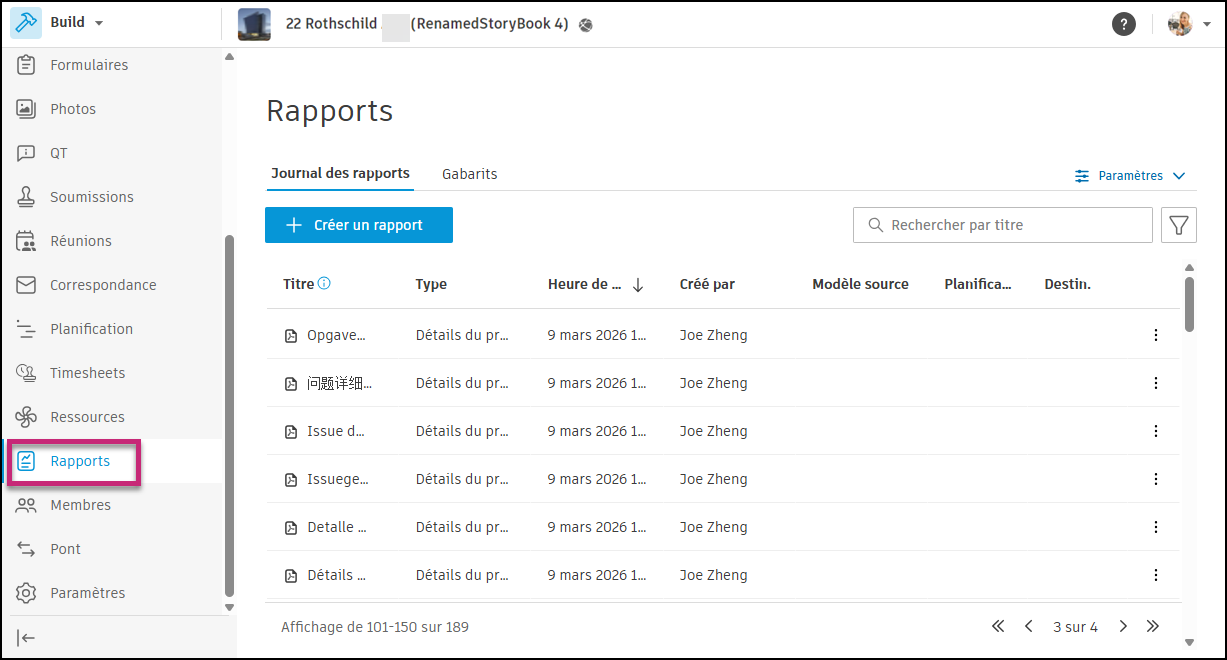Viewport: 1227px width, 660px height.
Task: Go to the next page of reports
Action: coord(1123,626)
